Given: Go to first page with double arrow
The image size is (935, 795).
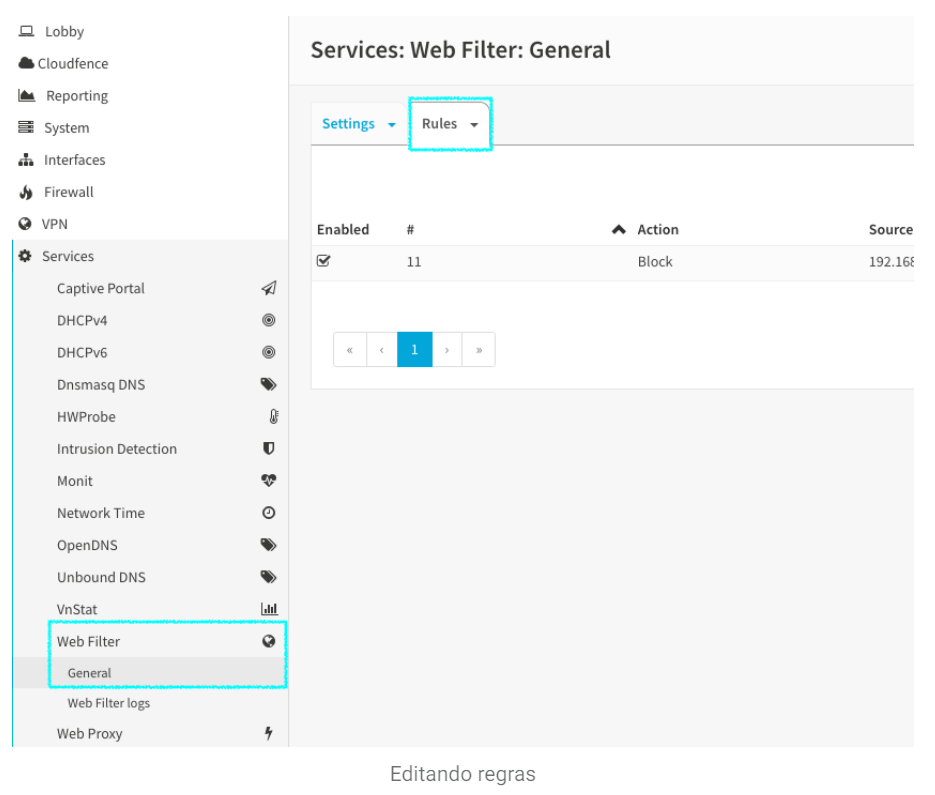Looking at the screenshot, I should pos(350,349).
